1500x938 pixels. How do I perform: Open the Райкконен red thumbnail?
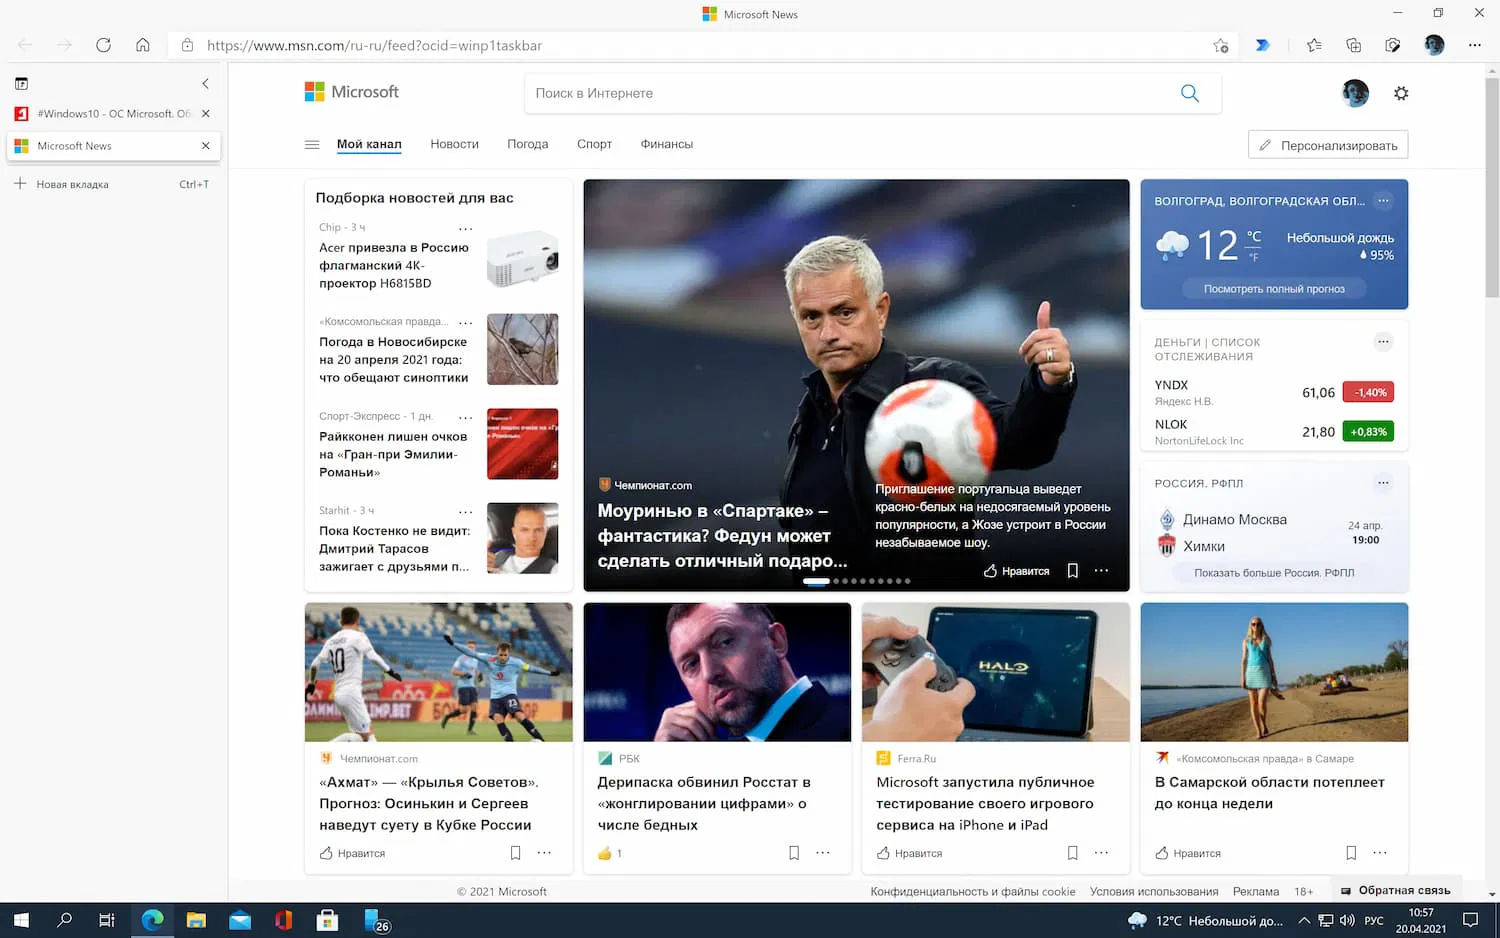pos(522,444)
